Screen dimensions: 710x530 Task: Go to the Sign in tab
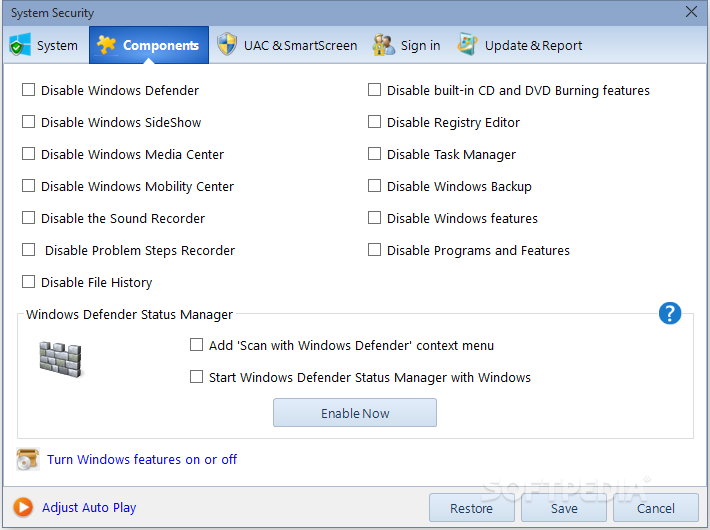pyautogui.click(x=407, y=45)
